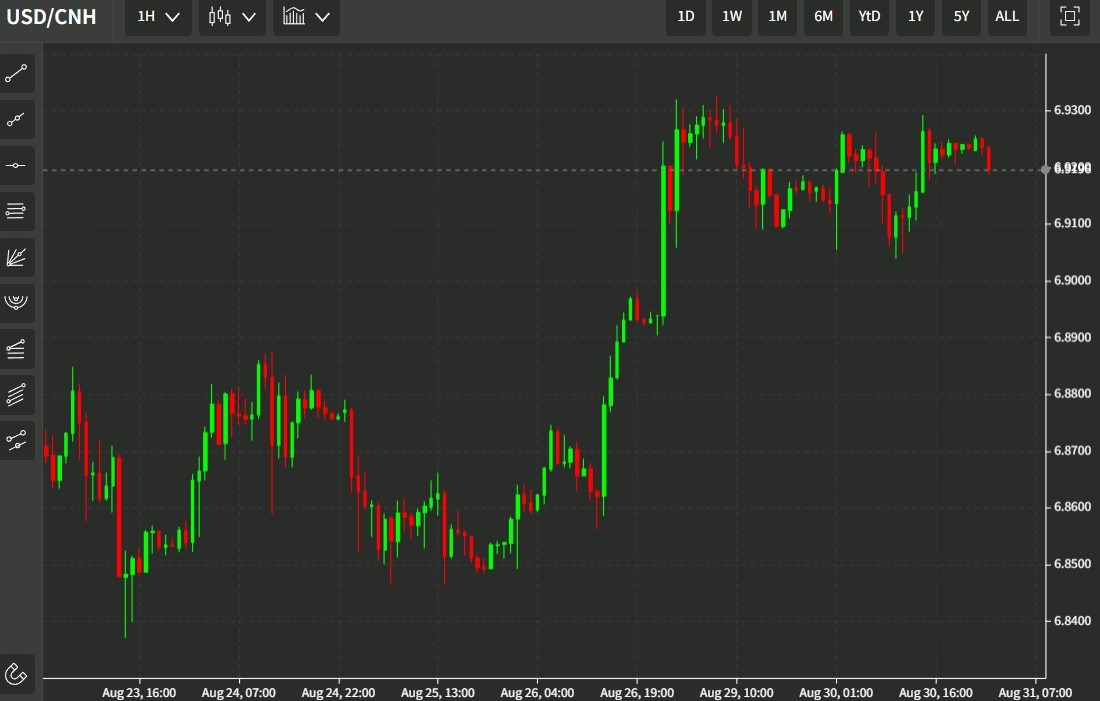Click the Aug 23, 16:00 time label
The width and height of the screenshot is (1100, 701).
[x=139, y=693]
